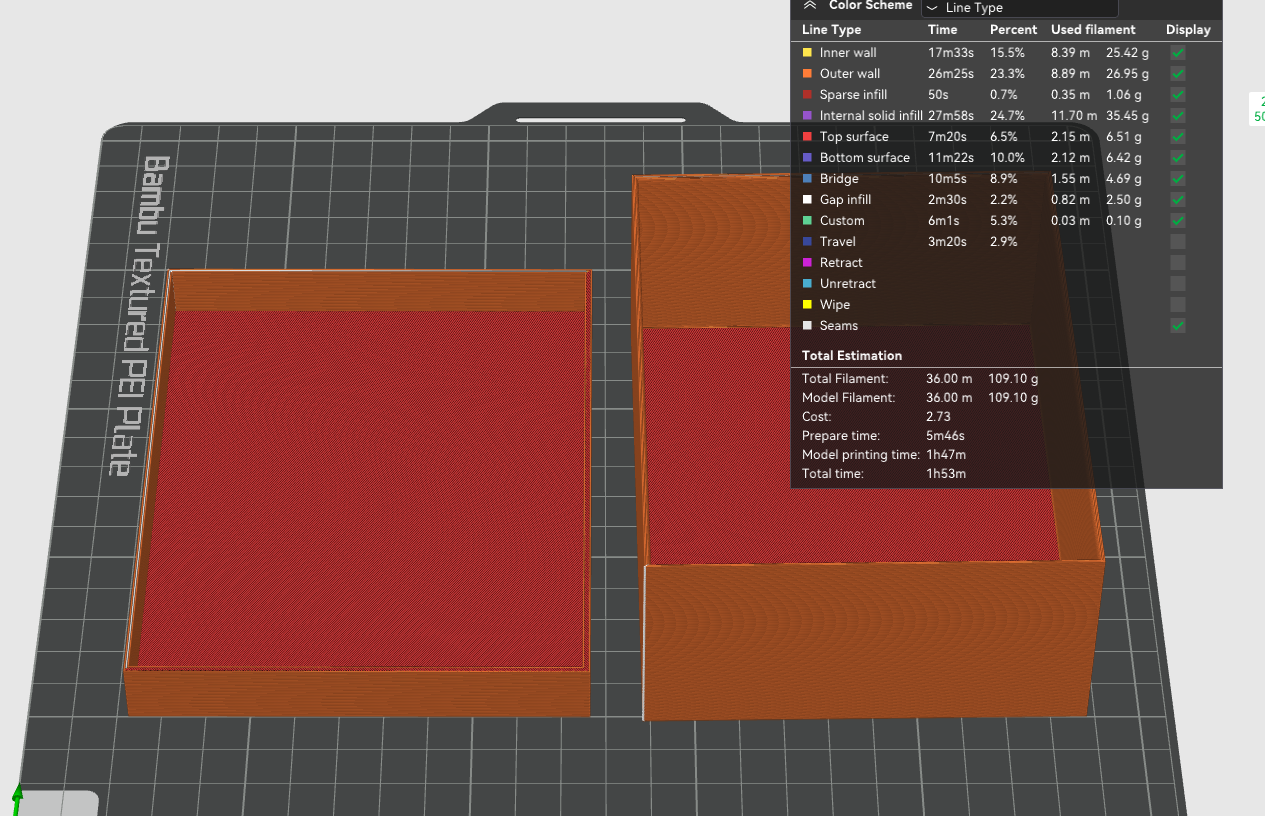This screenshot has height=816, width=1265.
Task: Hide Top surface lines via checkbox
Action: [1178, 136]
